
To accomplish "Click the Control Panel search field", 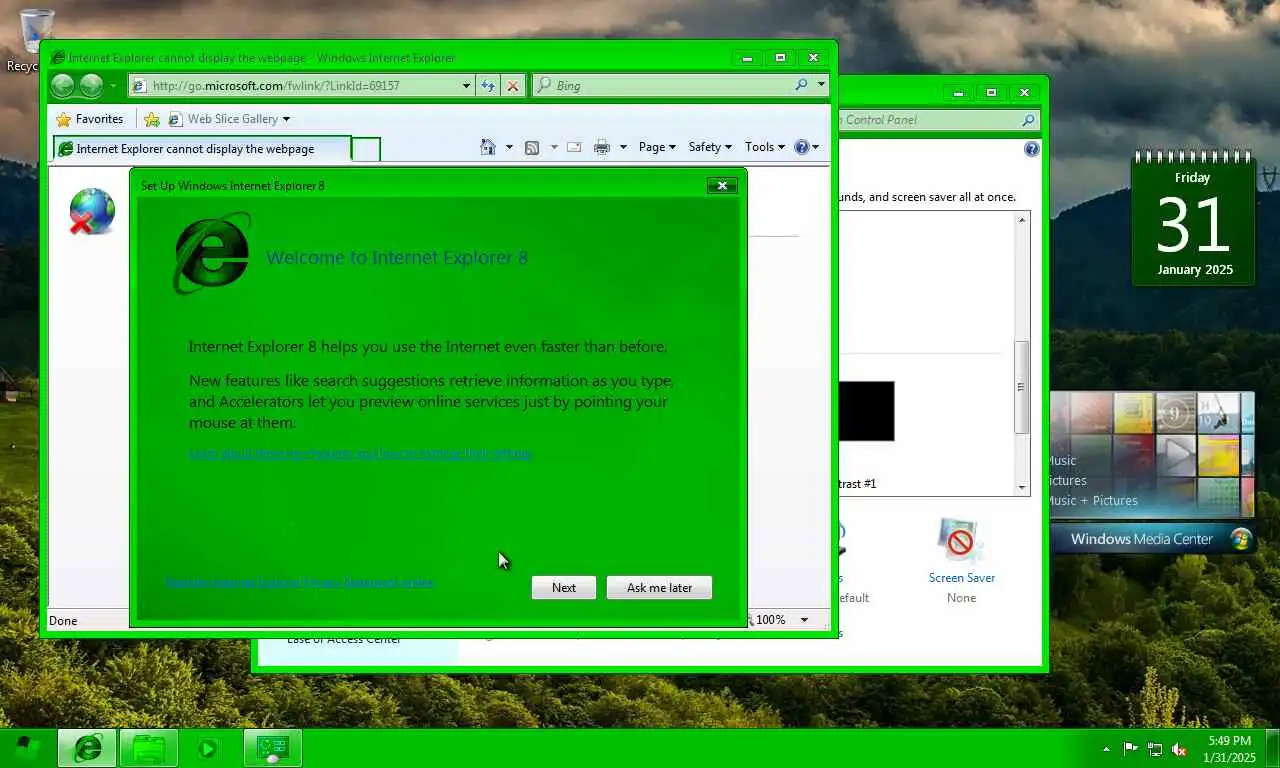I will (937, 120).
